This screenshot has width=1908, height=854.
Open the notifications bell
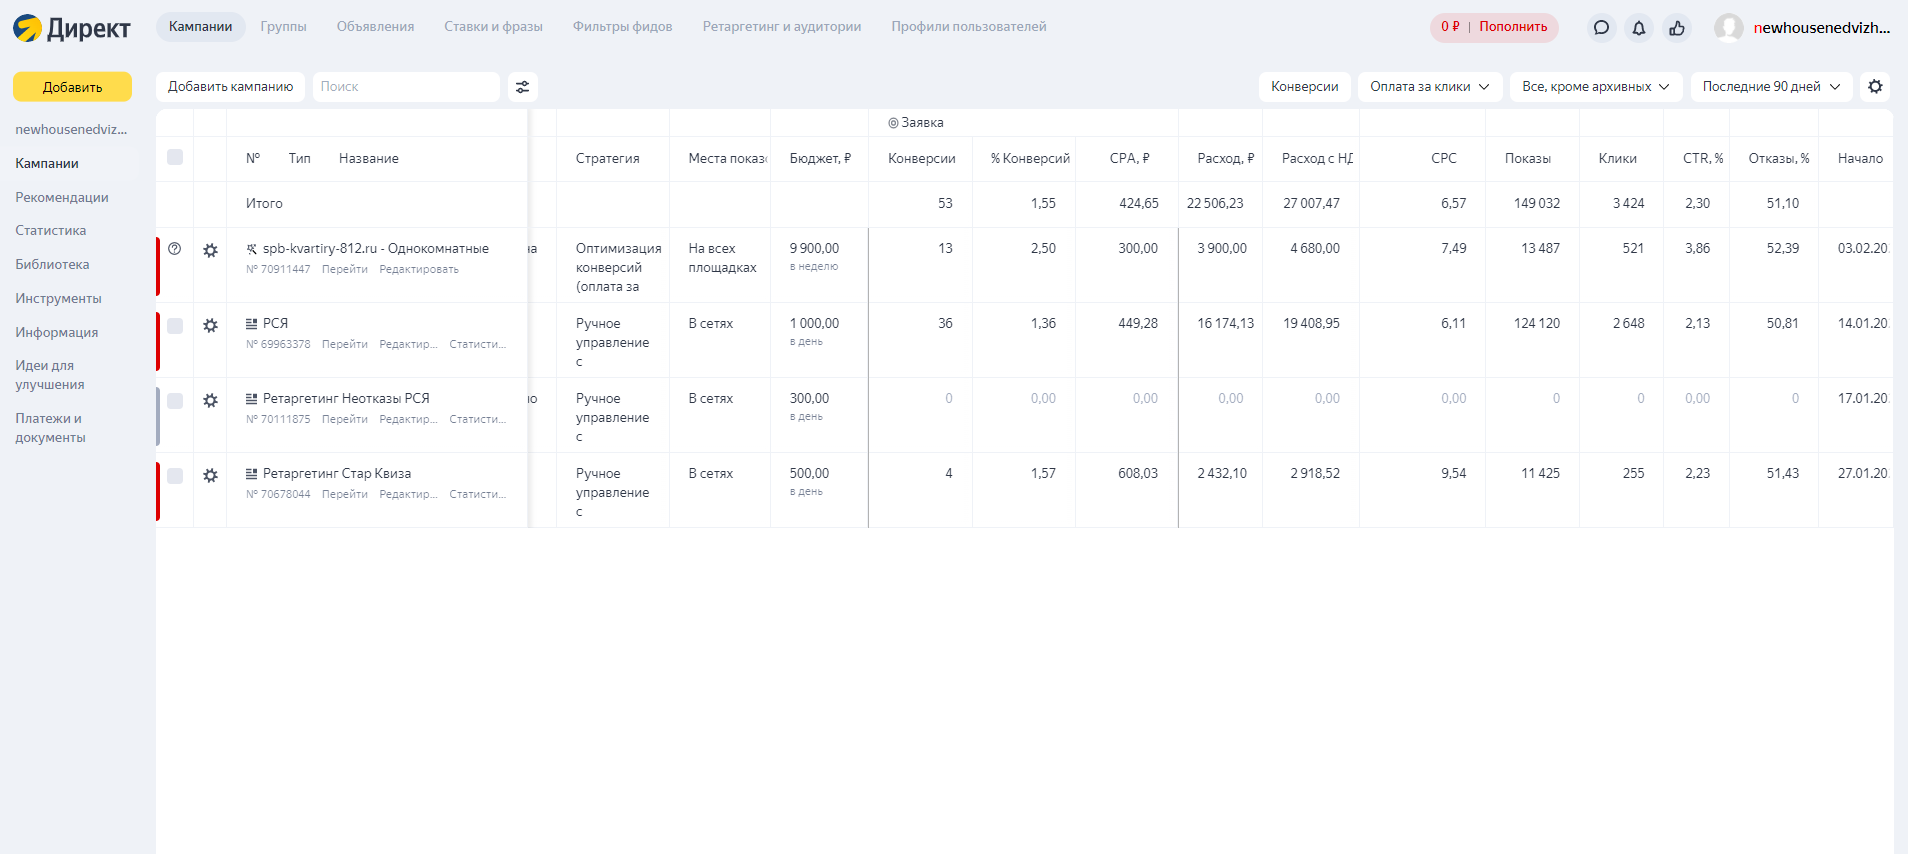[x=1639, y=28]
